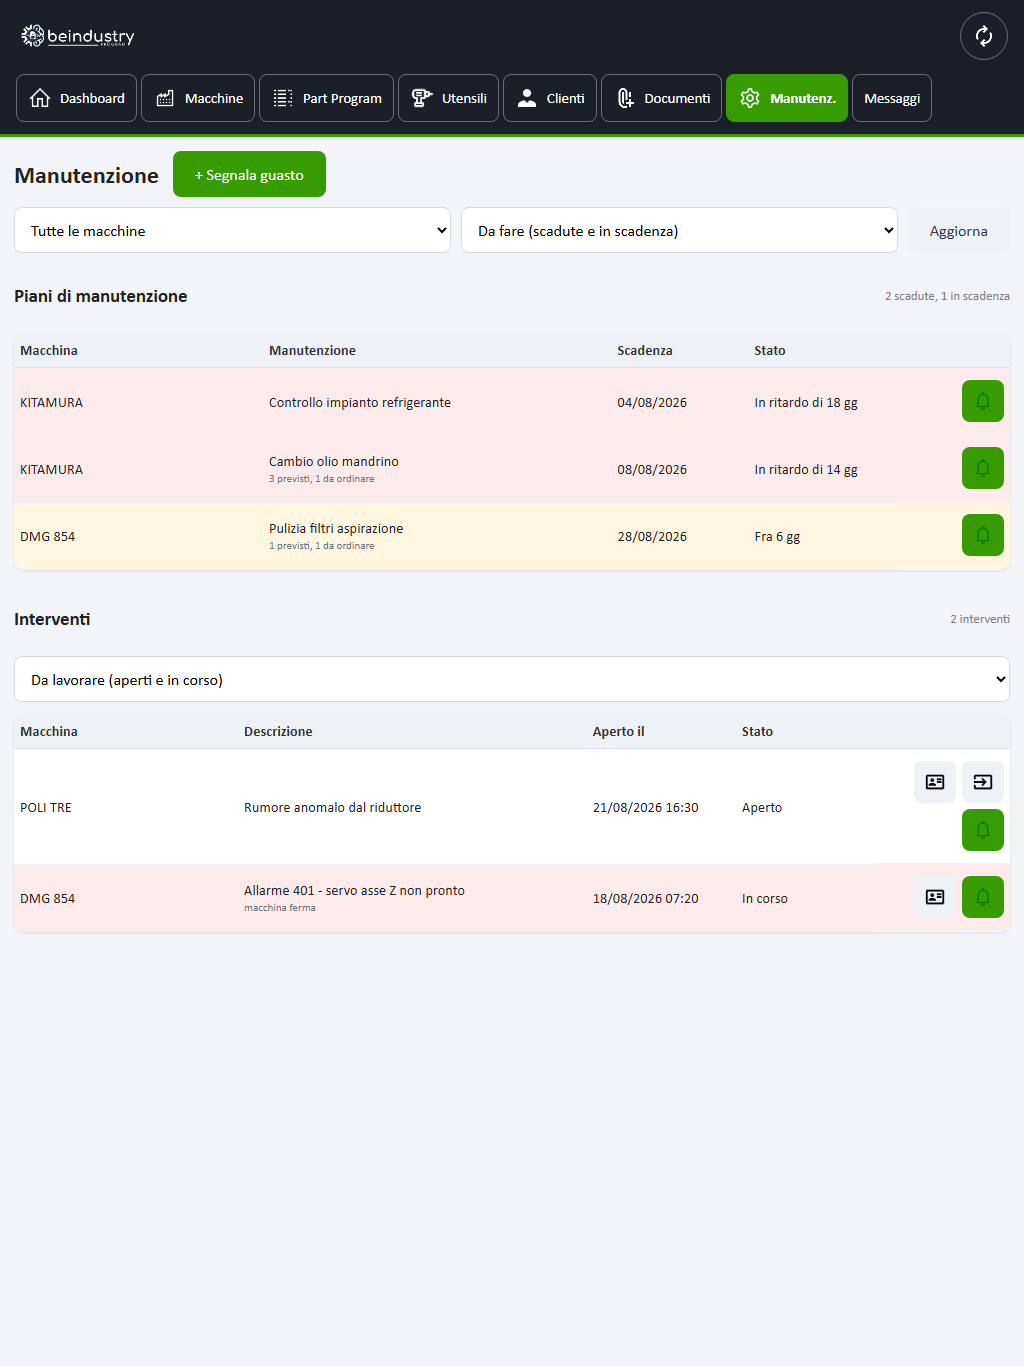Switch to Part Program tab

click(x=326, y=98)
